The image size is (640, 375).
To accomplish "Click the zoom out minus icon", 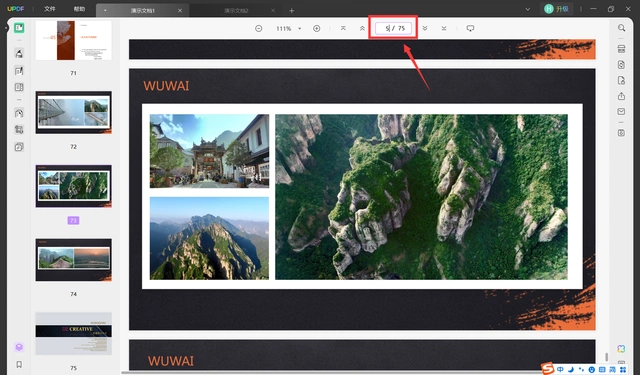I will pyautogui.click(x=258, y=29).
